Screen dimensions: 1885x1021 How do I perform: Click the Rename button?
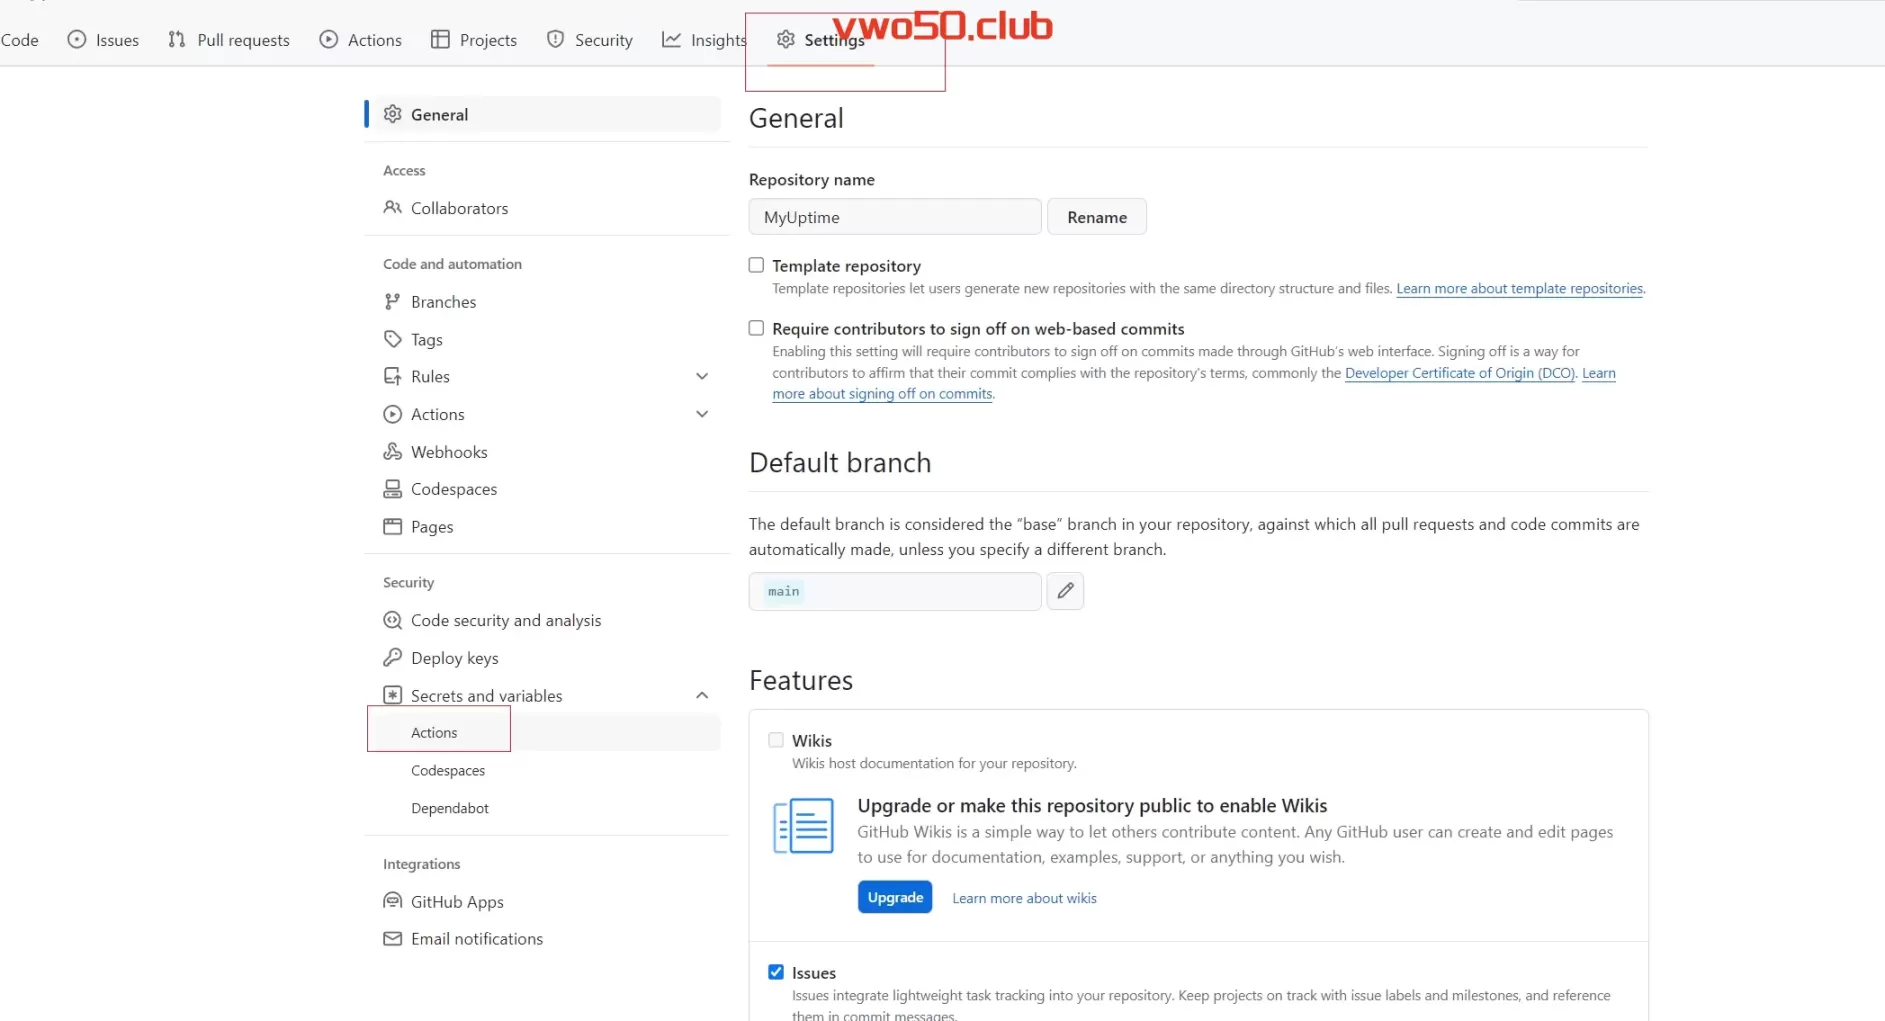(1096, 217)
